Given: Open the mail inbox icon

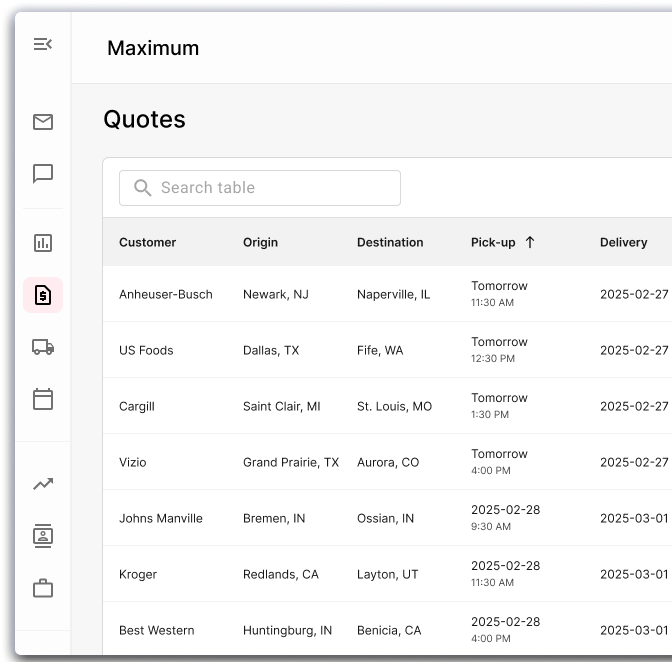Looking at the screenshot, I should tap(43, 122).
